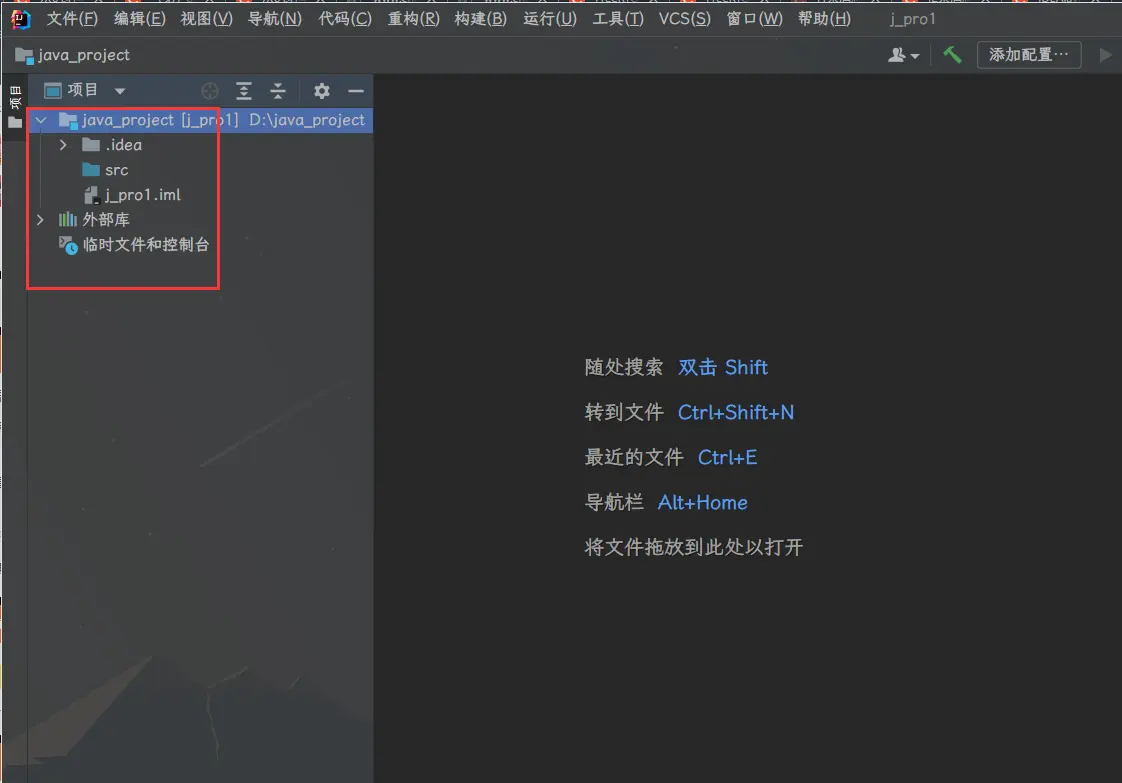Open project panel settings gear
The width and height of the screenshot is (1122, 783).
pyautogui.click(x=321, y=91)
